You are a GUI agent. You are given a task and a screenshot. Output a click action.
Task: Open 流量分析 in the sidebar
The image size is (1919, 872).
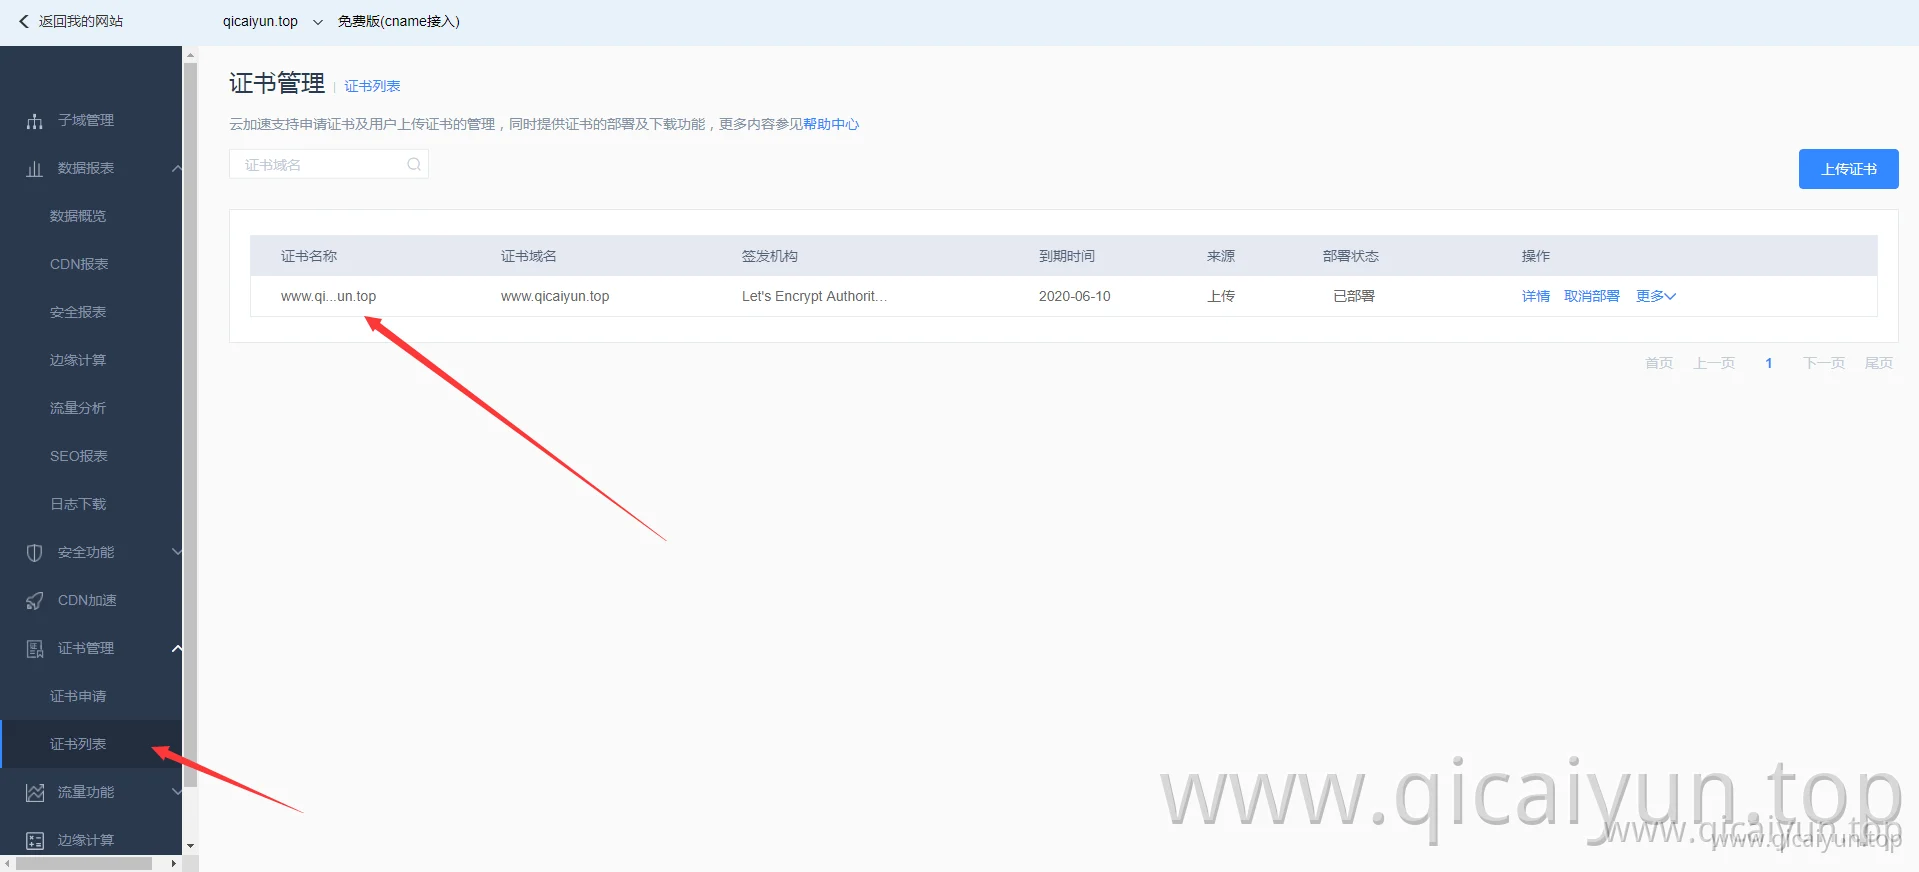coord(78,408)
